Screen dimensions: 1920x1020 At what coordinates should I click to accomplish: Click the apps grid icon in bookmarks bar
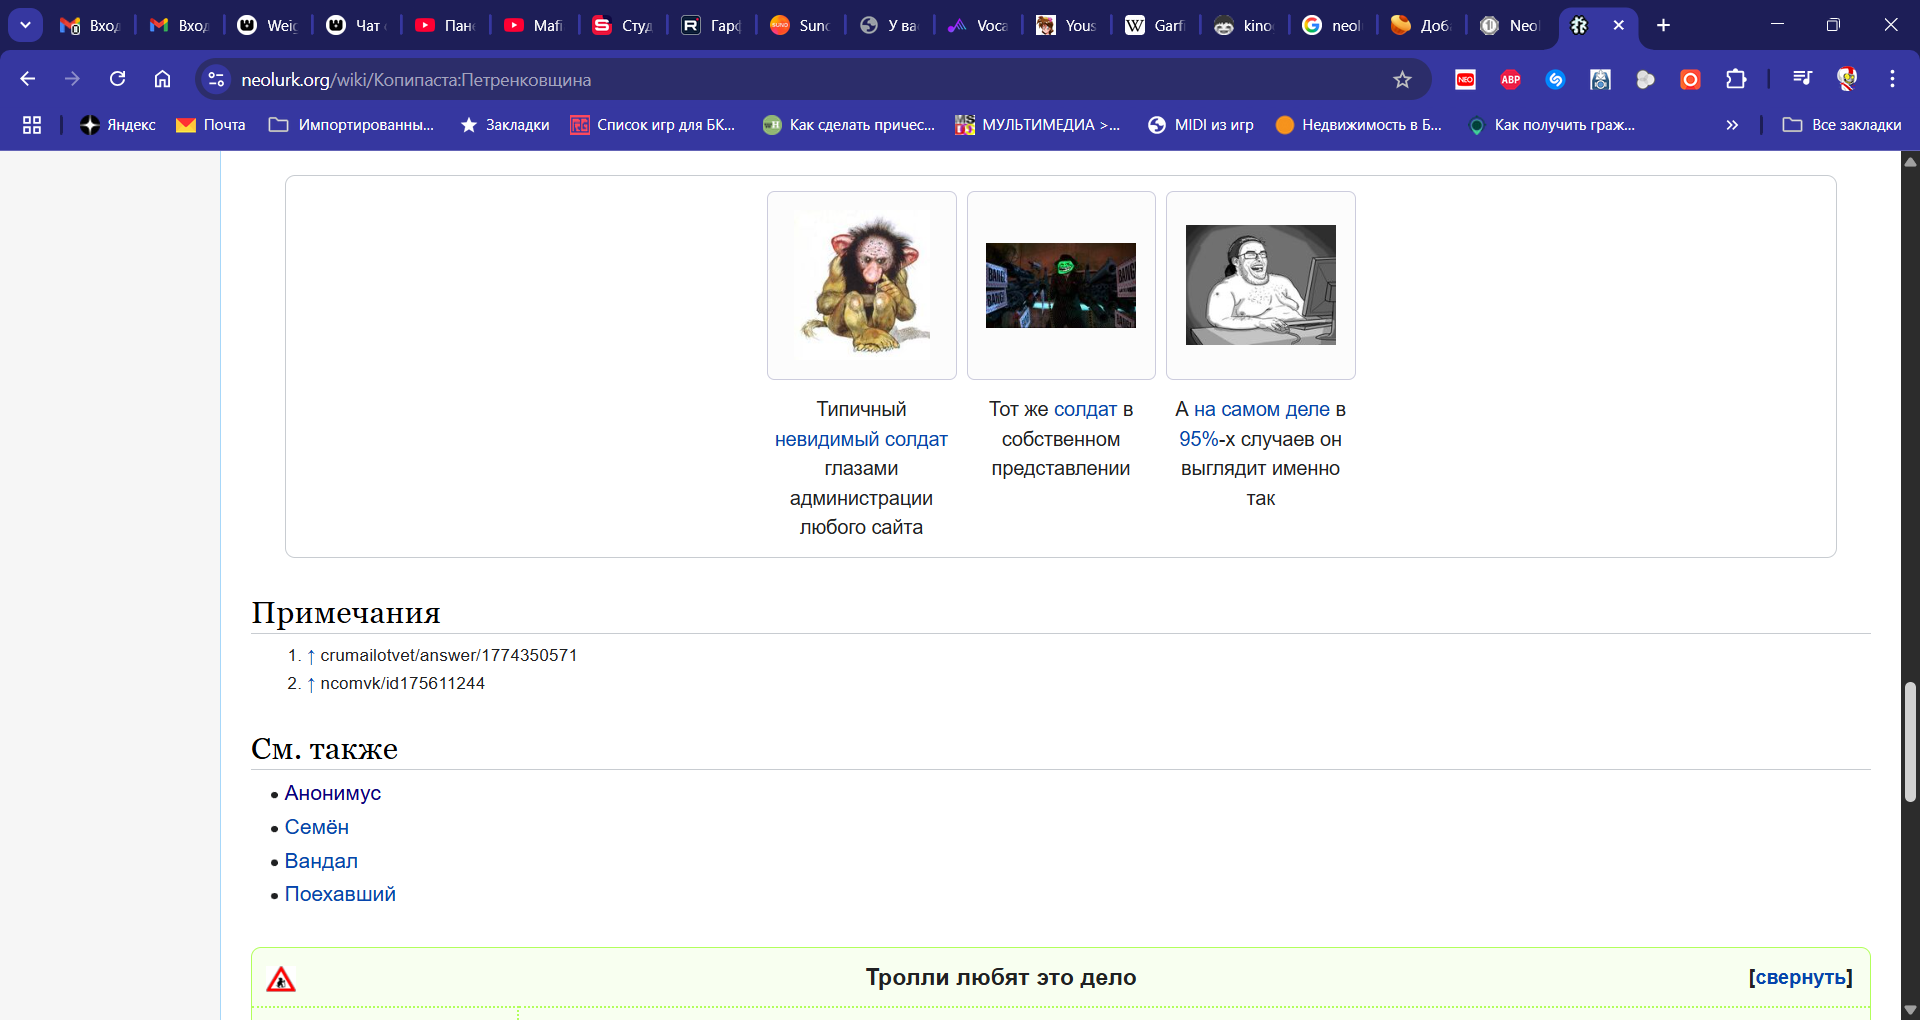32,125
